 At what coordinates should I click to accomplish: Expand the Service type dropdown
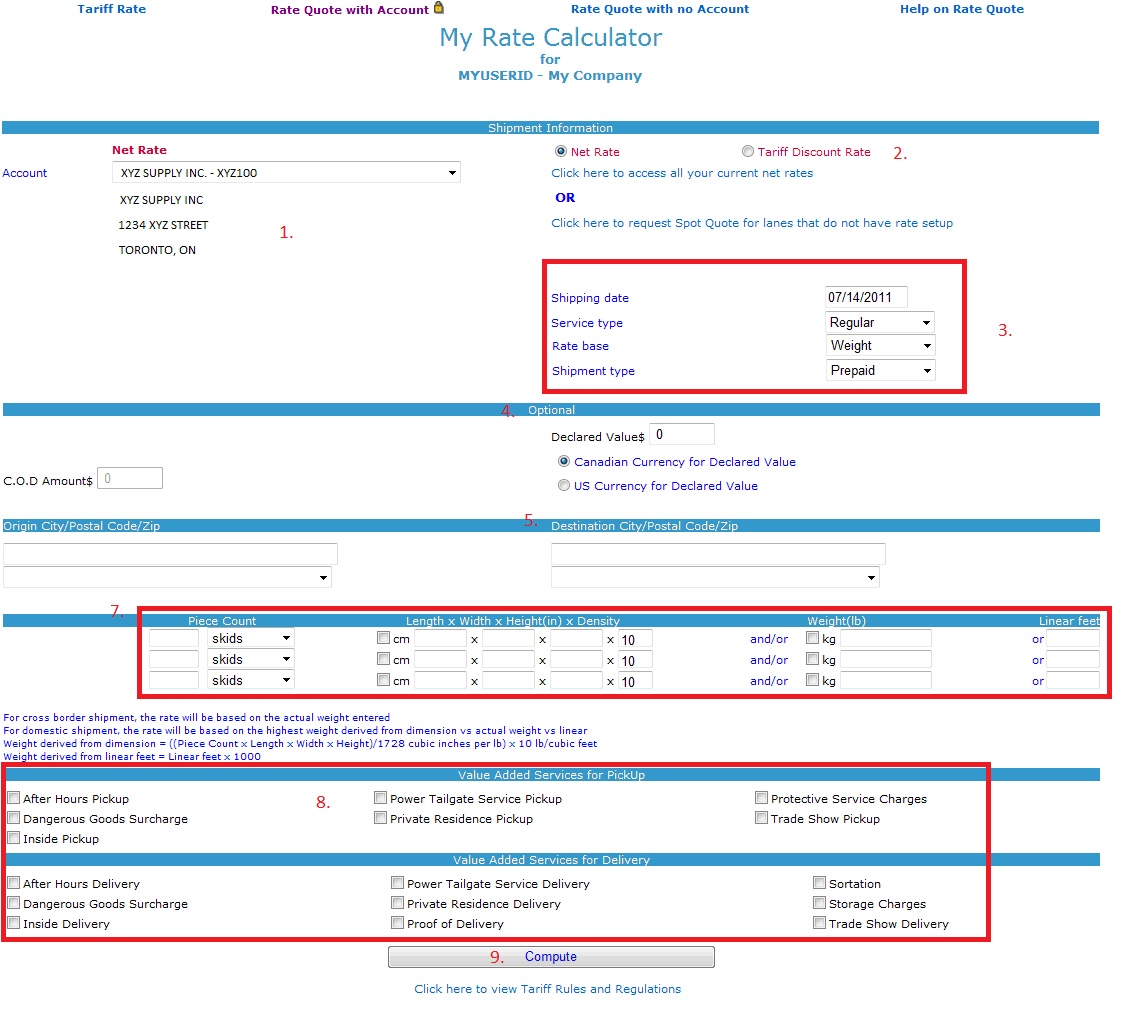click(880, 323)
